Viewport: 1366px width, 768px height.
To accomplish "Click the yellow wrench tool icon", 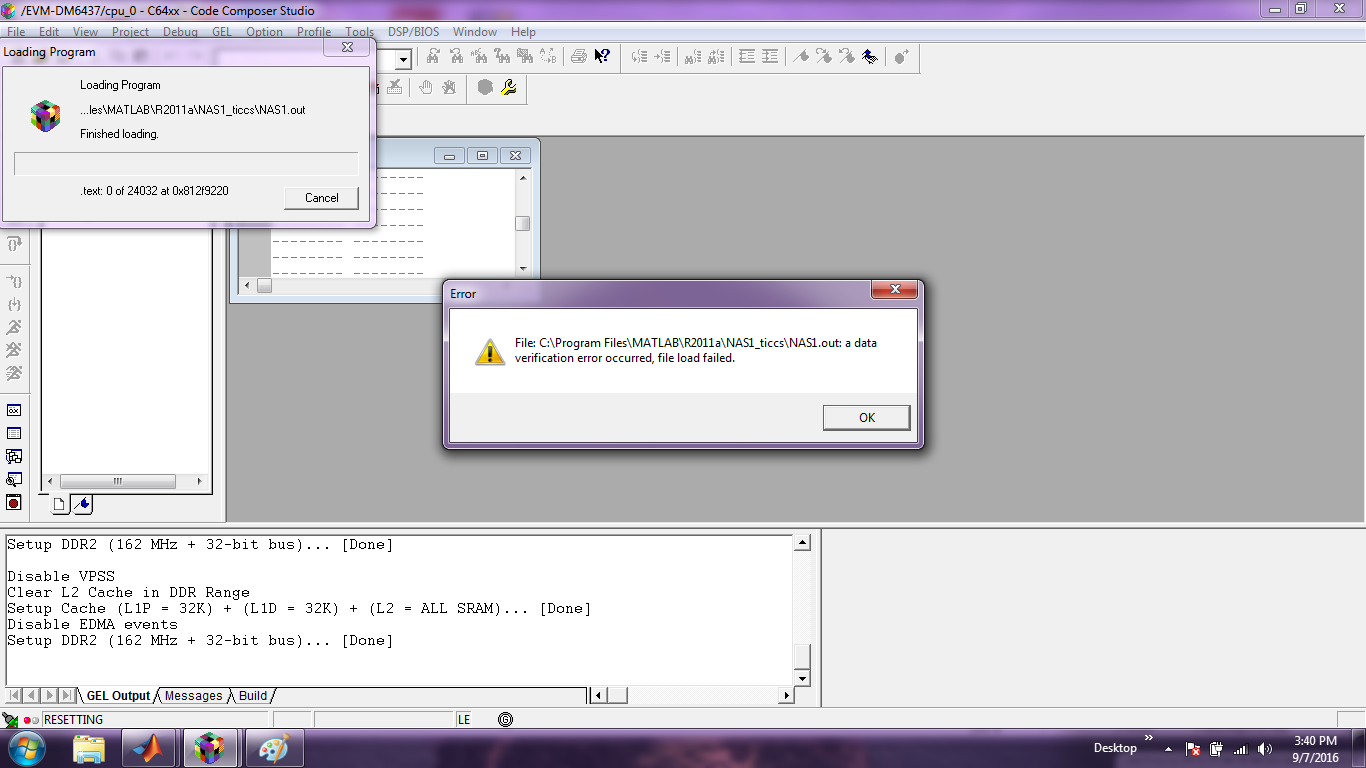I will [509, 88].
